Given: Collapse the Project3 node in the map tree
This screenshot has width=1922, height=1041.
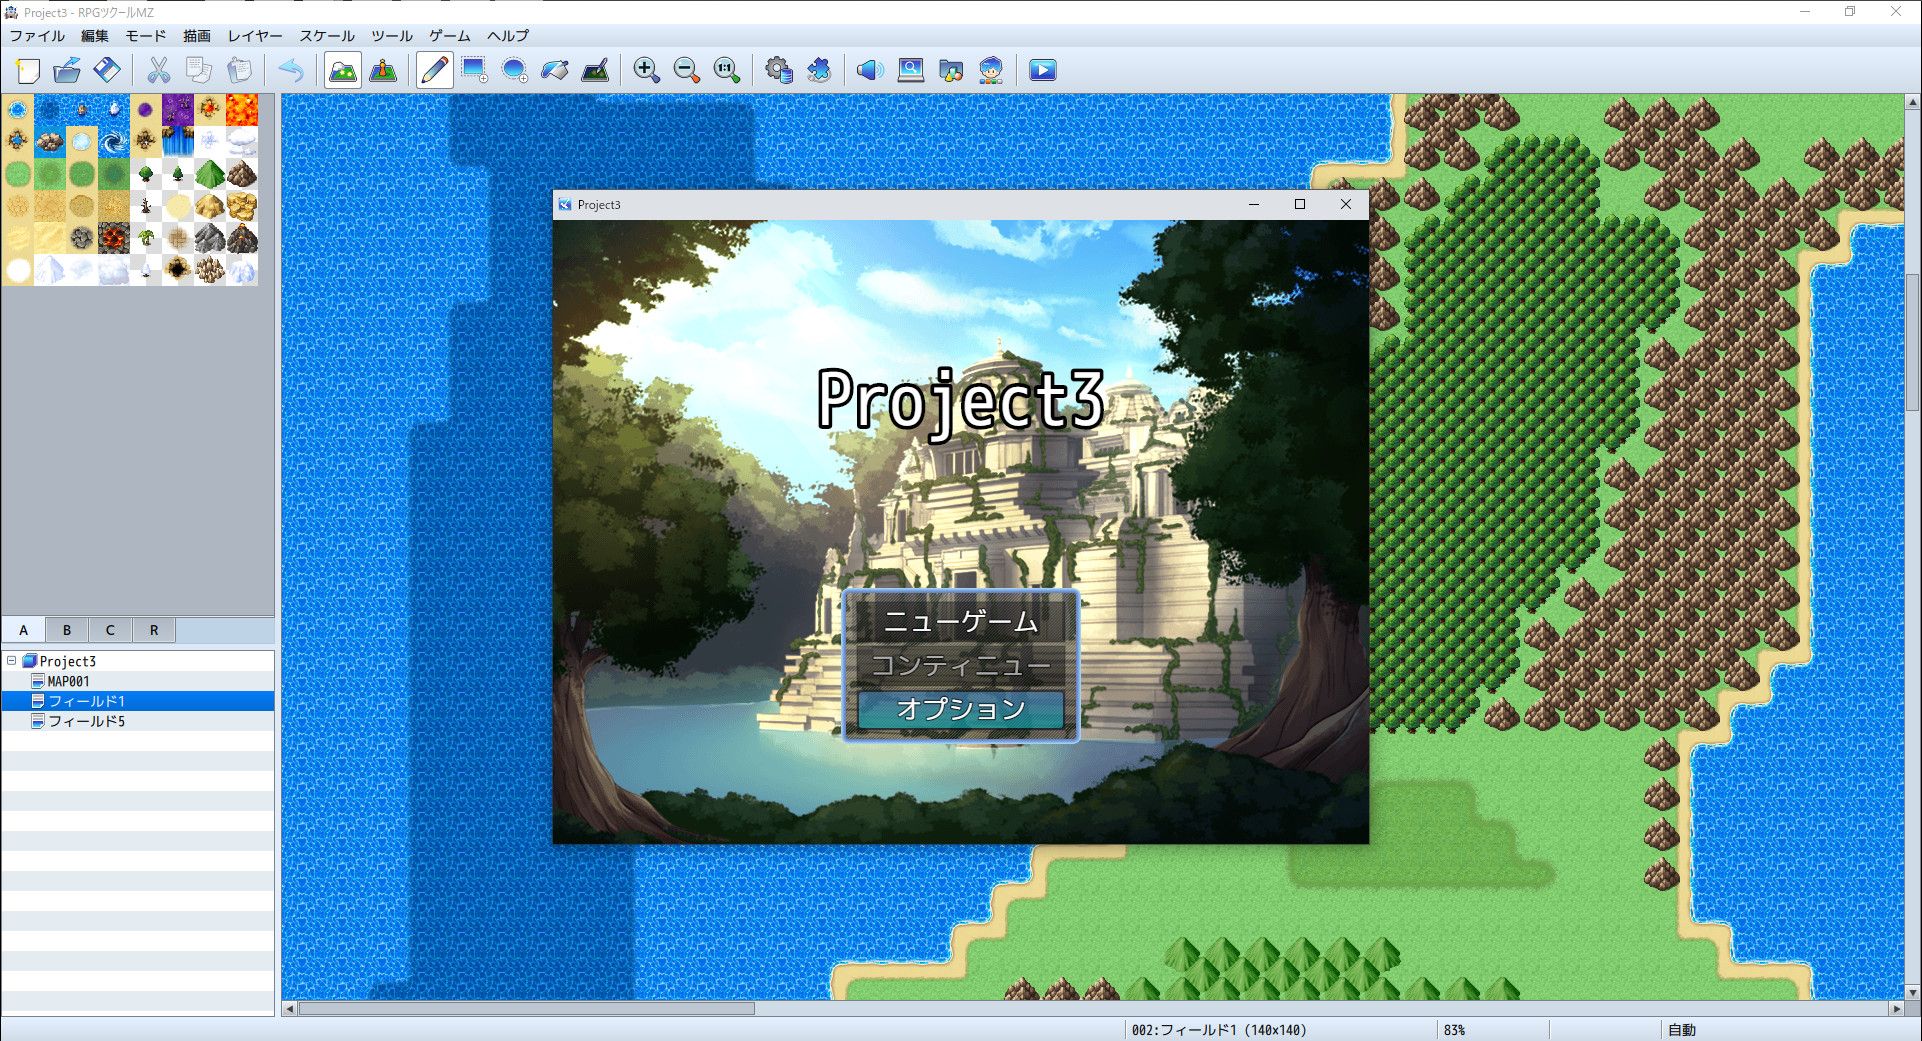Looking at the screenshot, I should point(11,660).
